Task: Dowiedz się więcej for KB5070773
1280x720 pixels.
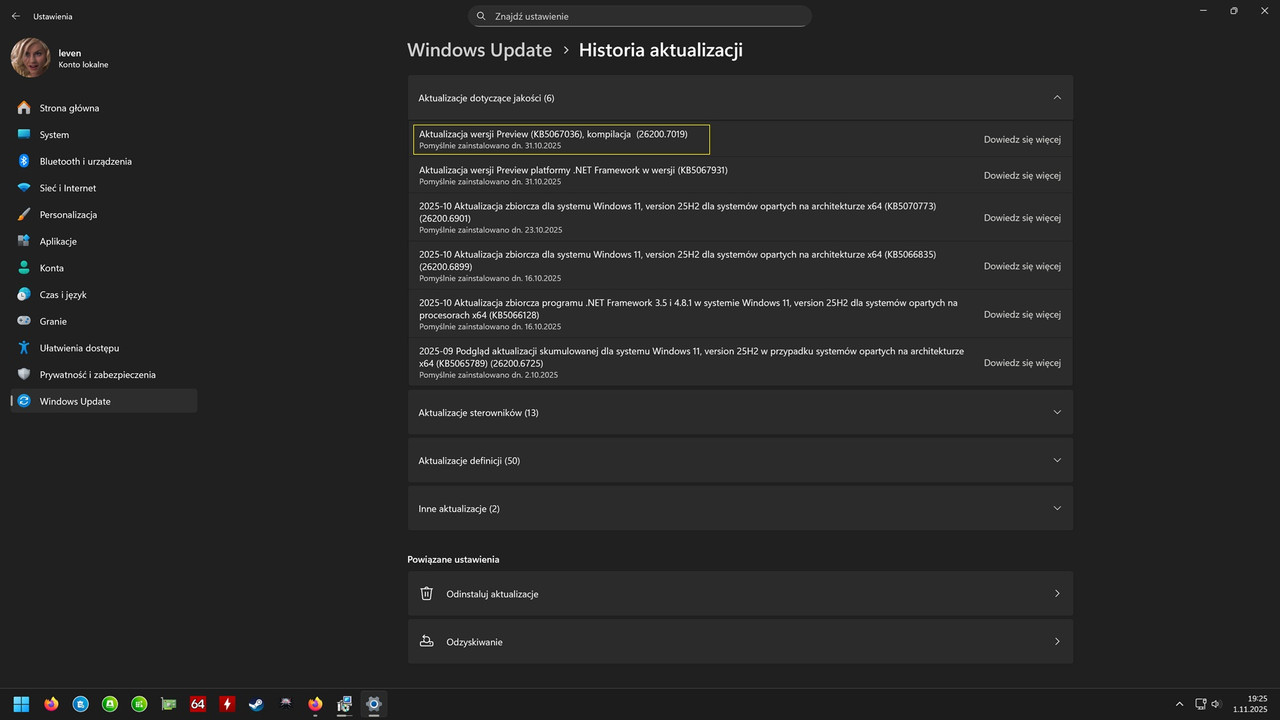Action: 1022,217
